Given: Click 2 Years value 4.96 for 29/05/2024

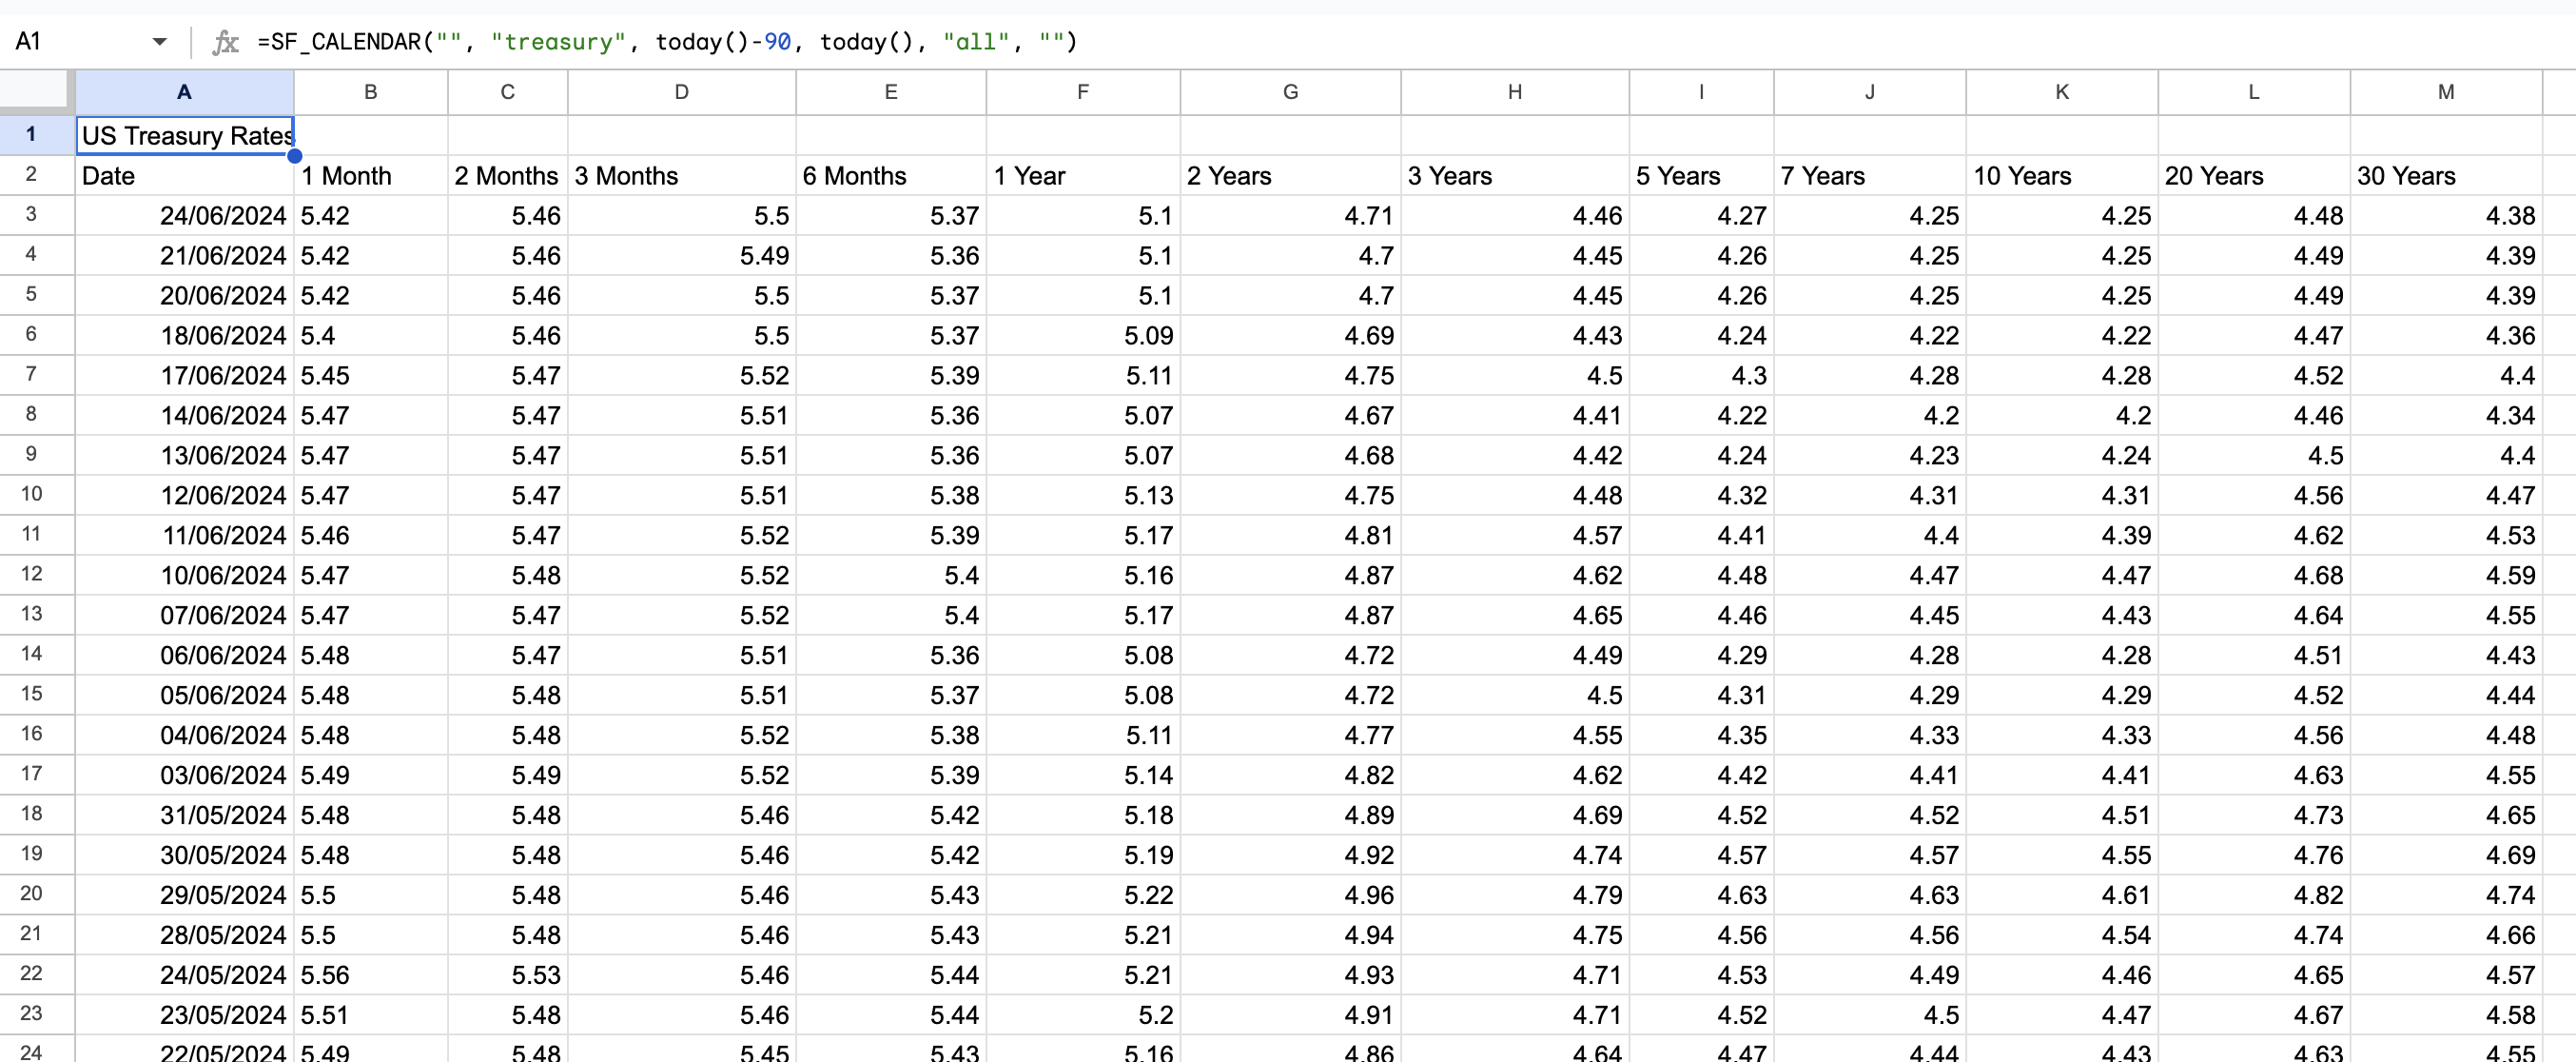Looking at the screenshot, I should 1291,895.
